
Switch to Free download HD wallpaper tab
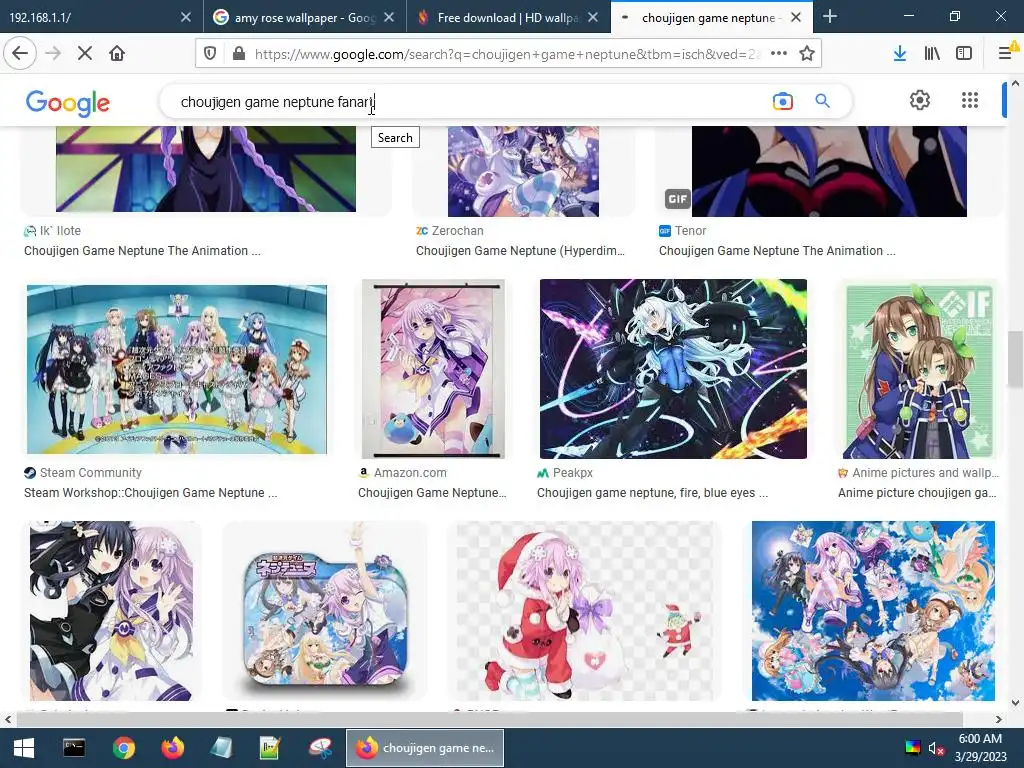496,18
